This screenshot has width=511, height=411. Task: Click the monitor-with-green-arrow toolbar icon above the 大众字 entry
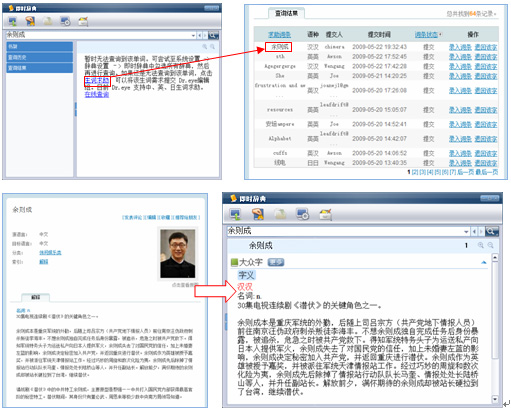[x=236, y=214]
